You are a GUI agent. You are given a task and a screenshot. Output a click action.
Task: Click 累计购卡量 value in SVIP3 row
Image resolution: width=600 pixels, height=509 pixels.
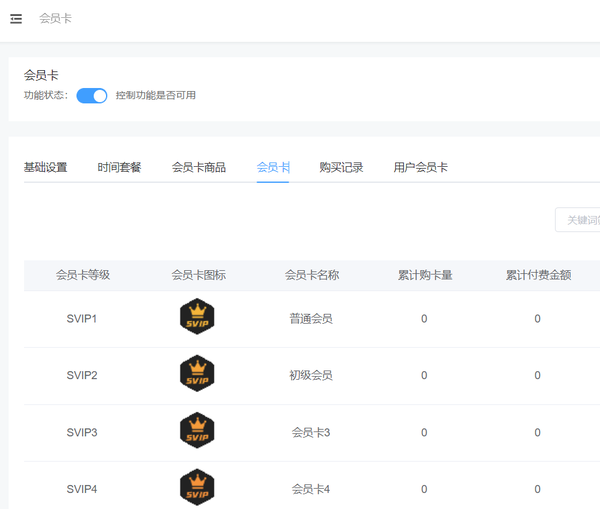424,432
